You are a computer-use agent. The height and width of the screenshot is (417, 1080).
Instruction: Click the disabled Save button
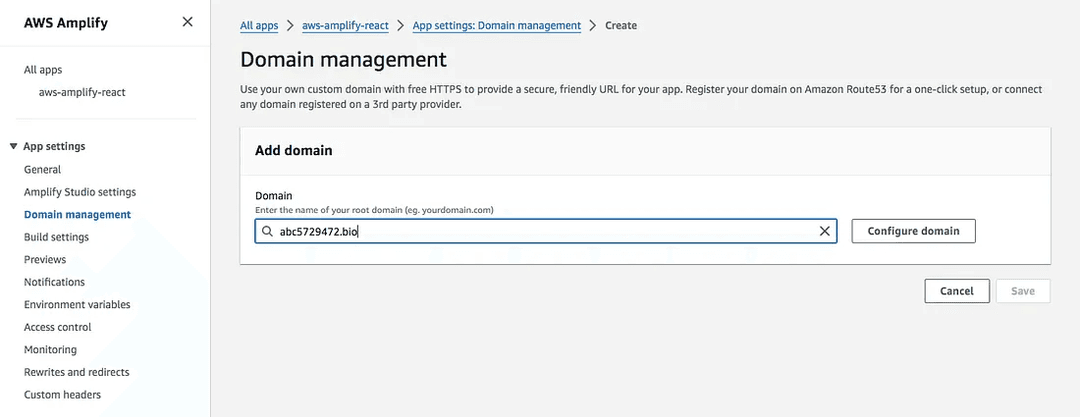pyautogui.click(x=1023, y=291)
